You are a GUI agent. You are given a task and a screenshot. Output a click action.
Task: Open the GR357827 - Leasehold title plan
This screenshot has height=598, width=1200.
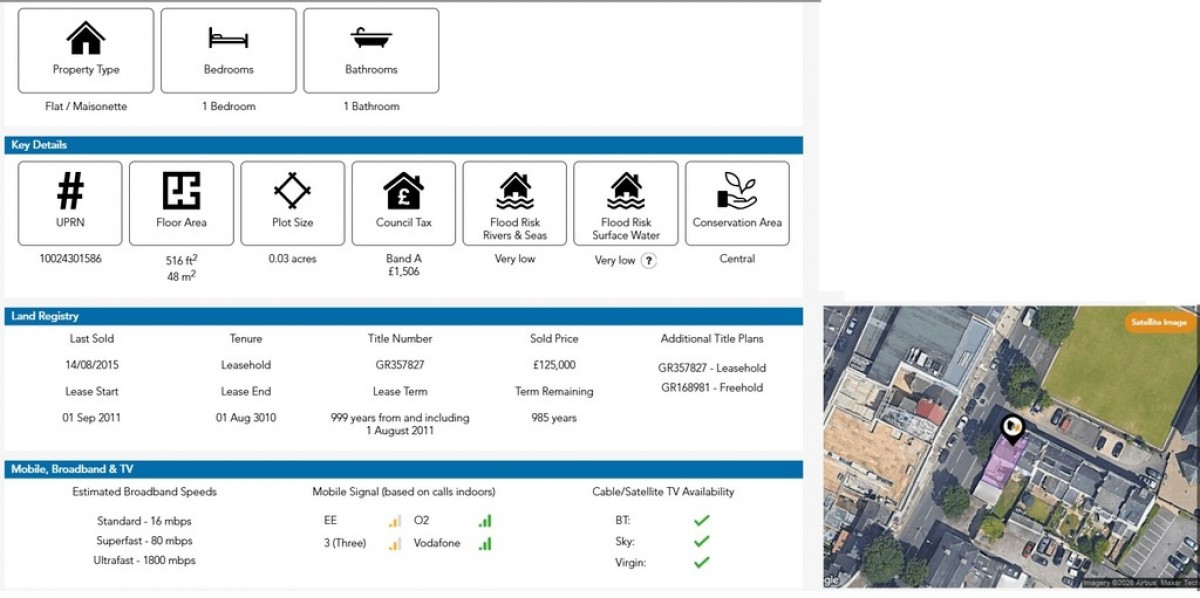712,368
